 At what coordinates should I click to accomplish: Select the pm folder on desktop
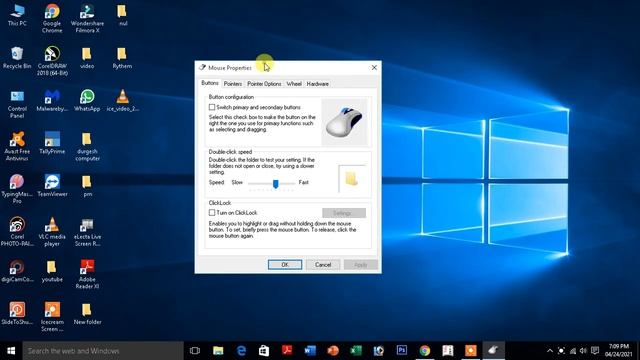coord(87,186)
